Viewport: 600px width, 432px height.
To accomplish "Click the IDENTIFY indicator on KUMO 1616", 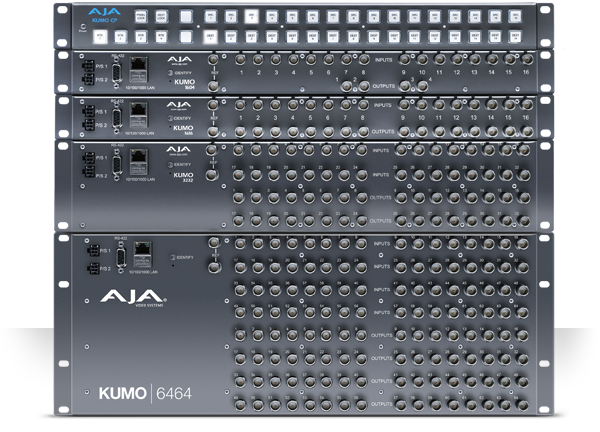I will [170, 118].
